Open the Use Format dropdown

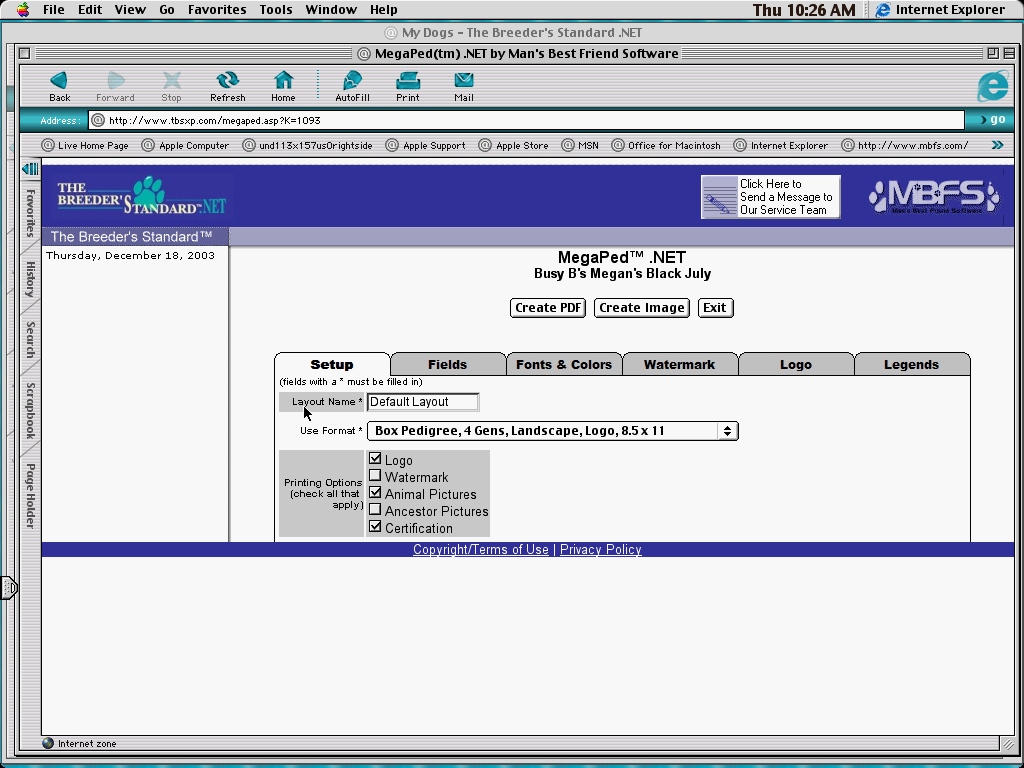point(552,431)
